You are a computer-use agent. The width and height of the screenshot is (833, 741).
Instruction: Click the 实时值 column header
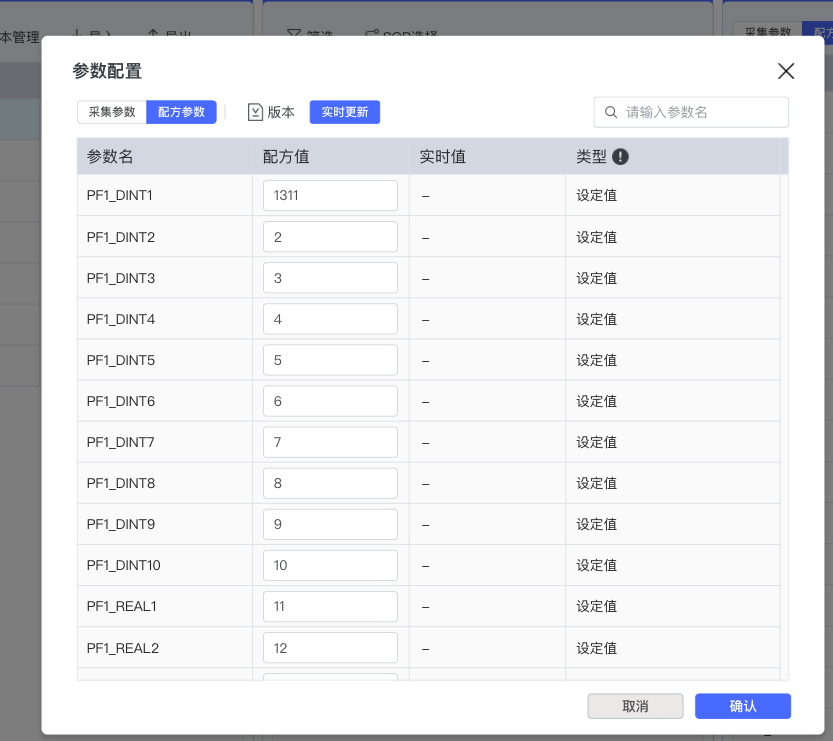[x=442, y=157]
